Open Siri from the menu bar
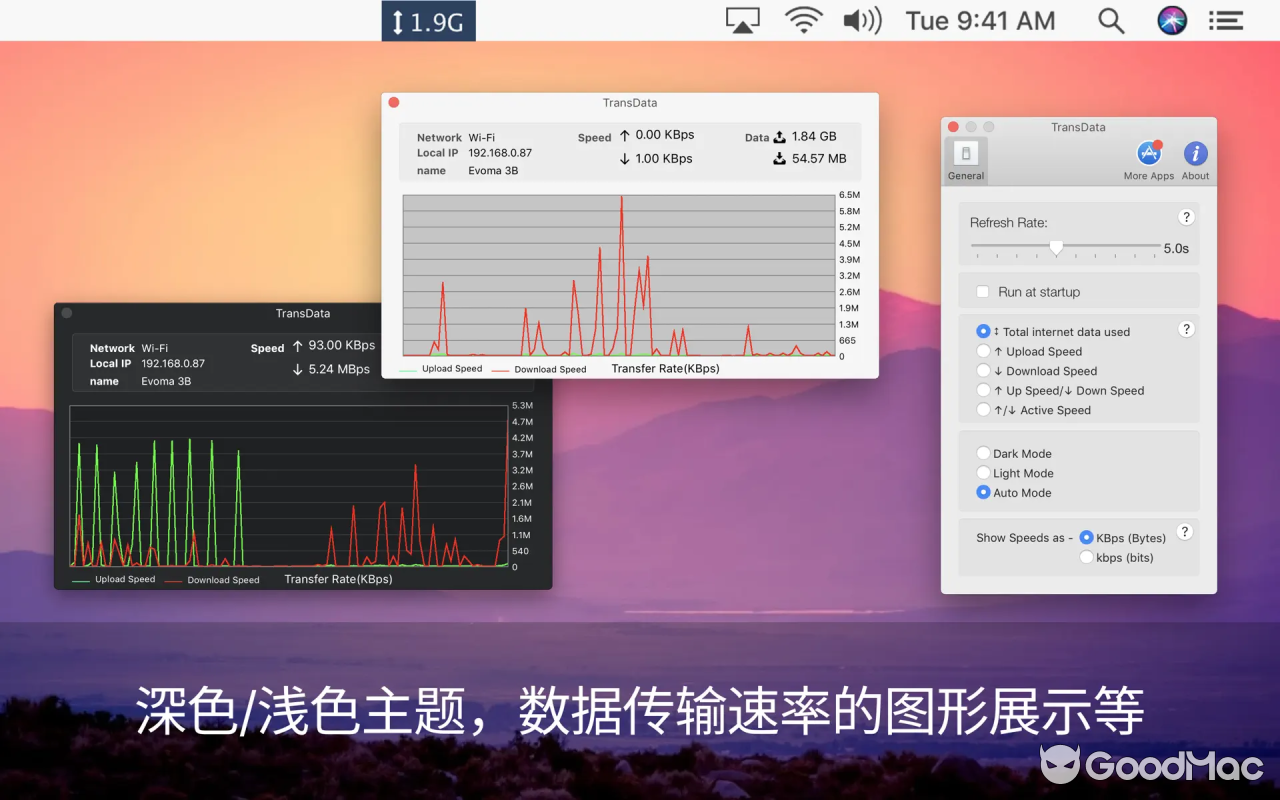The image size is (1280, 800). point(1171,19)
